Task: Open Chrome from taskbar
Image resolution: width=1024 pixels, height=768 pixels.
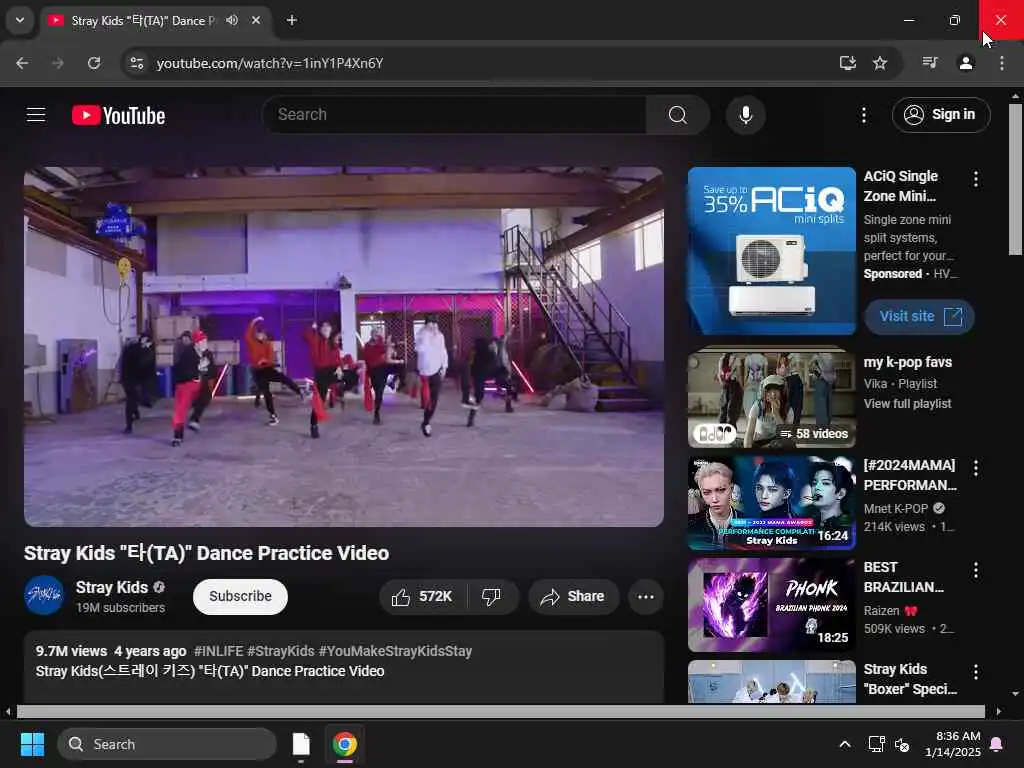Action: pyautogui.click(x=344, y=744)
